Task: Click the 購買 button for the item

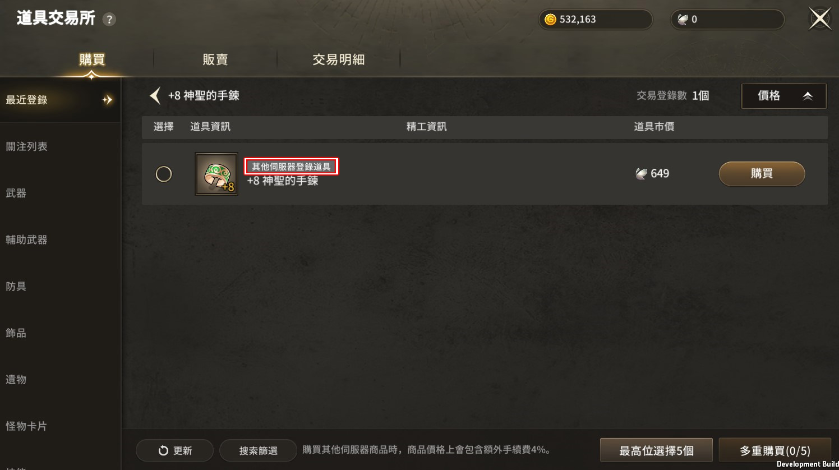Action: (x=761, y=173)
